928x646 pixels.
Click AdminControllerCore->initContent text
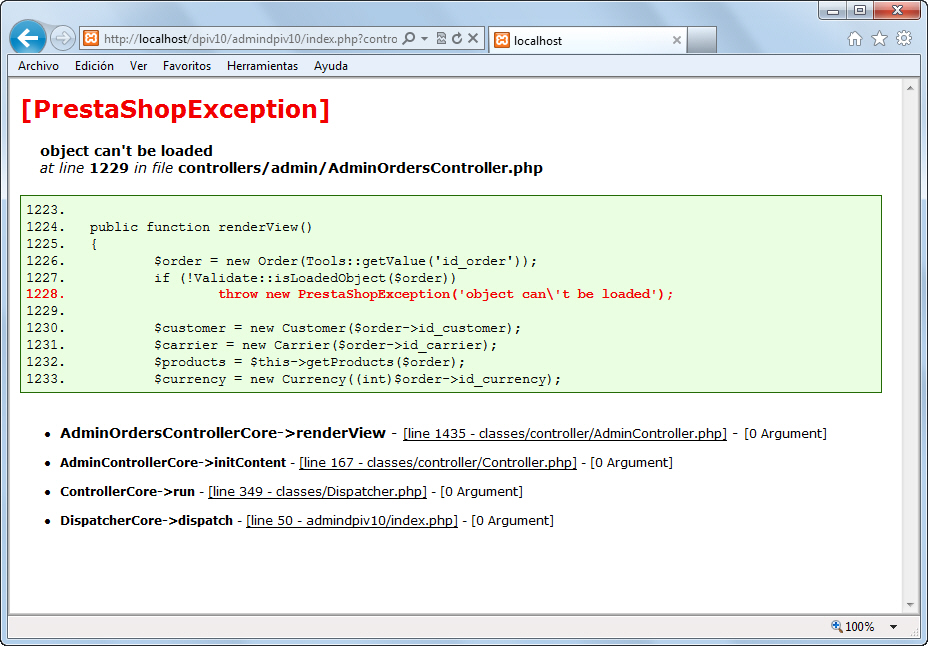(x=173, y=463)
